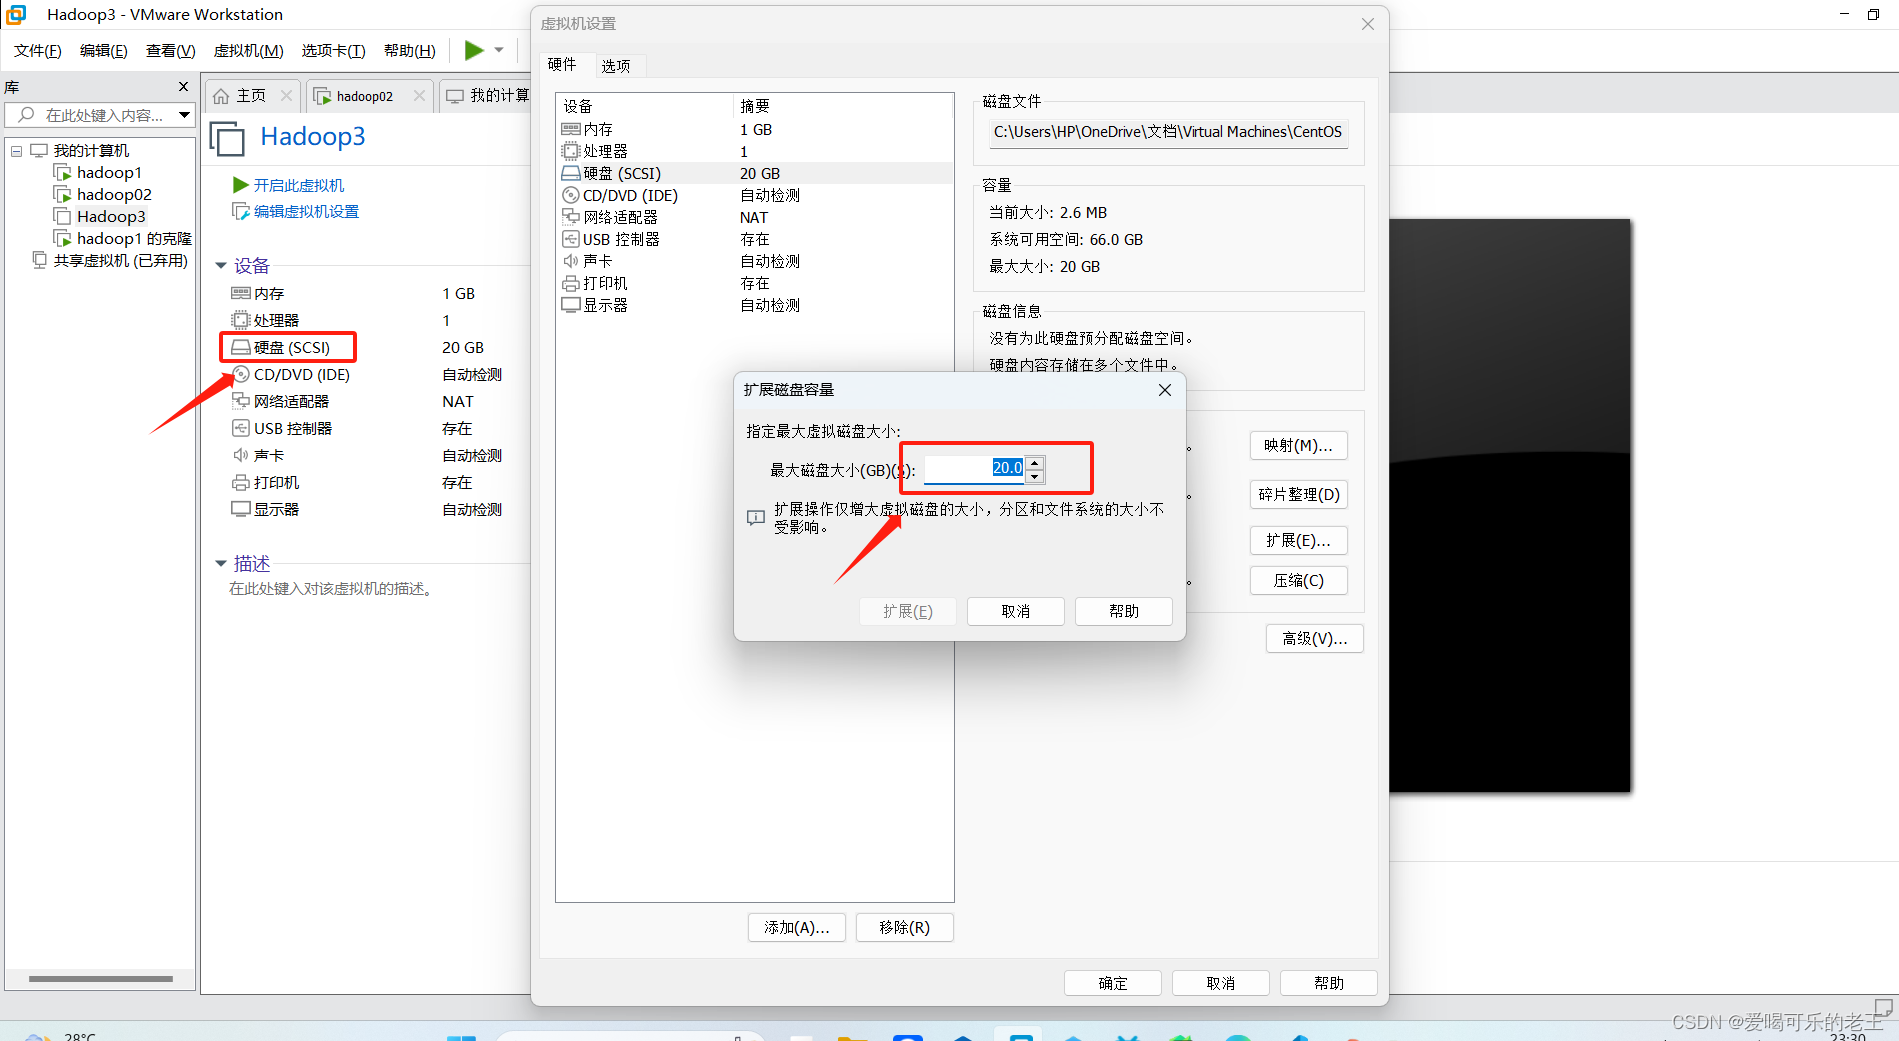Open the File menu
Viewport: 1899px width, 1041px height.
[x=37, y=50]
